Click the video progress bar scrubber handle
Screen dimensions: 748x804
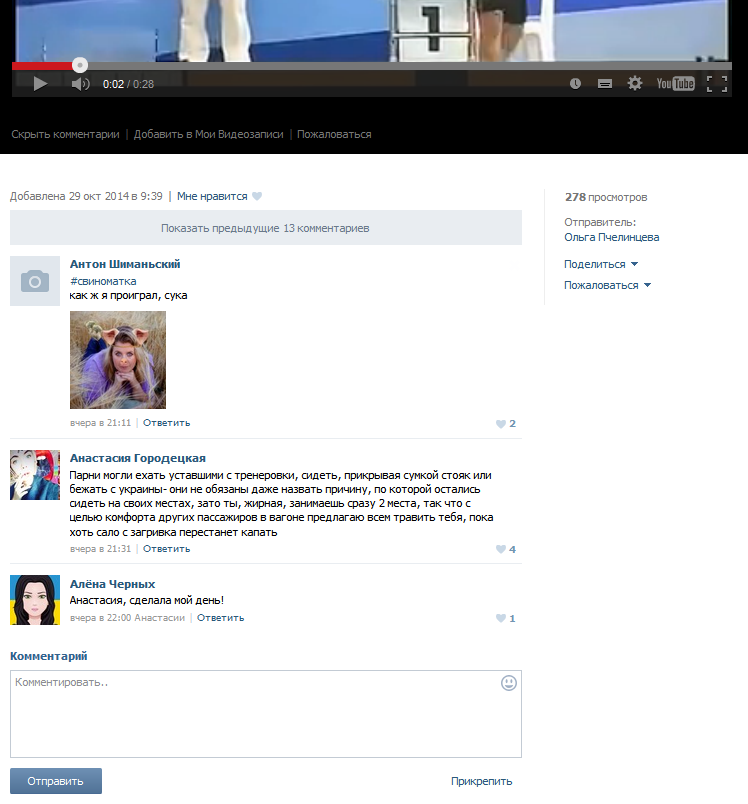(x=79, y=65)
